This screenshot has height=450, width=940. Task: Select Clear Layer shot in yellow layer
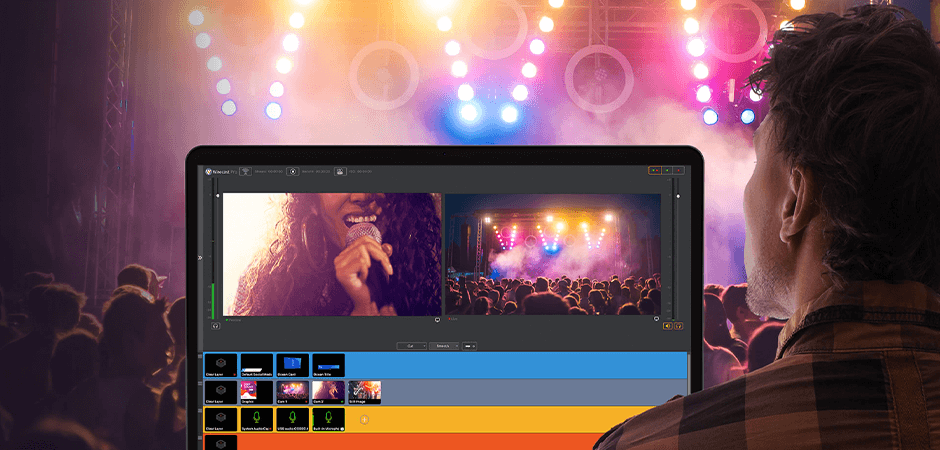point(221,419)
